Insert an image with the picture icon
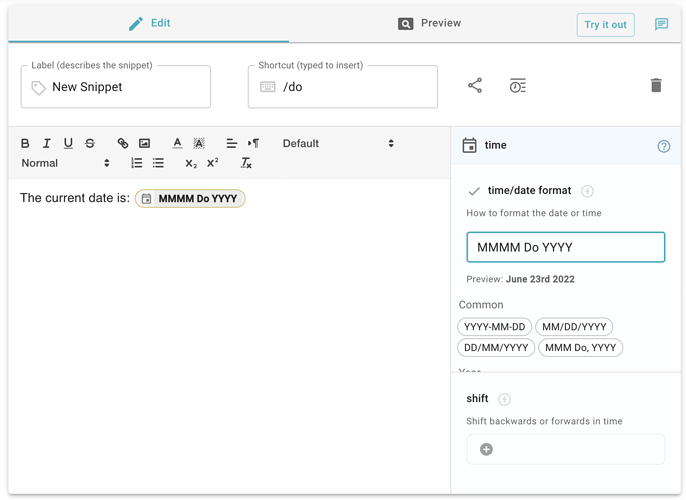The image size is (686, 500). 144,143
